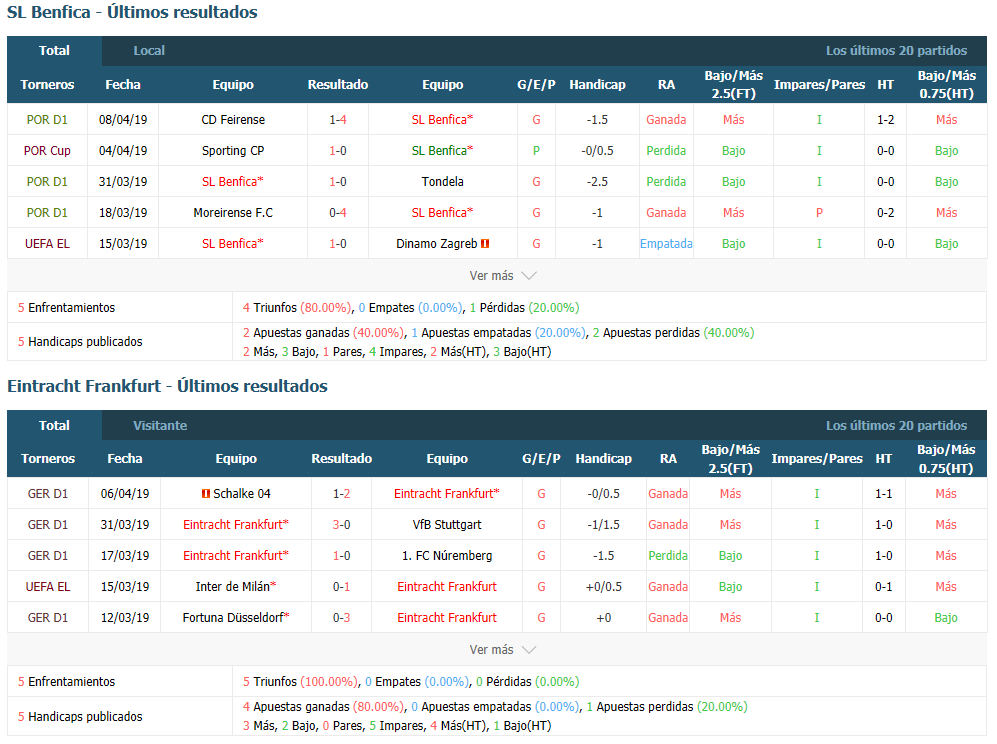997x744 pixels.
Task: Click the P in Moreirense row Impares/Pares column
Action: (819, 213)
